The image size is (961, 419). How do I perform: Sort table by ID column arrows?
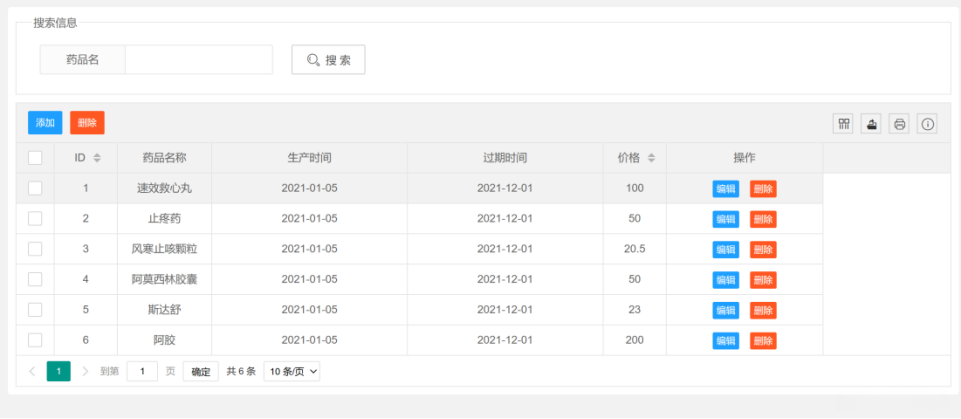(97, 158)
